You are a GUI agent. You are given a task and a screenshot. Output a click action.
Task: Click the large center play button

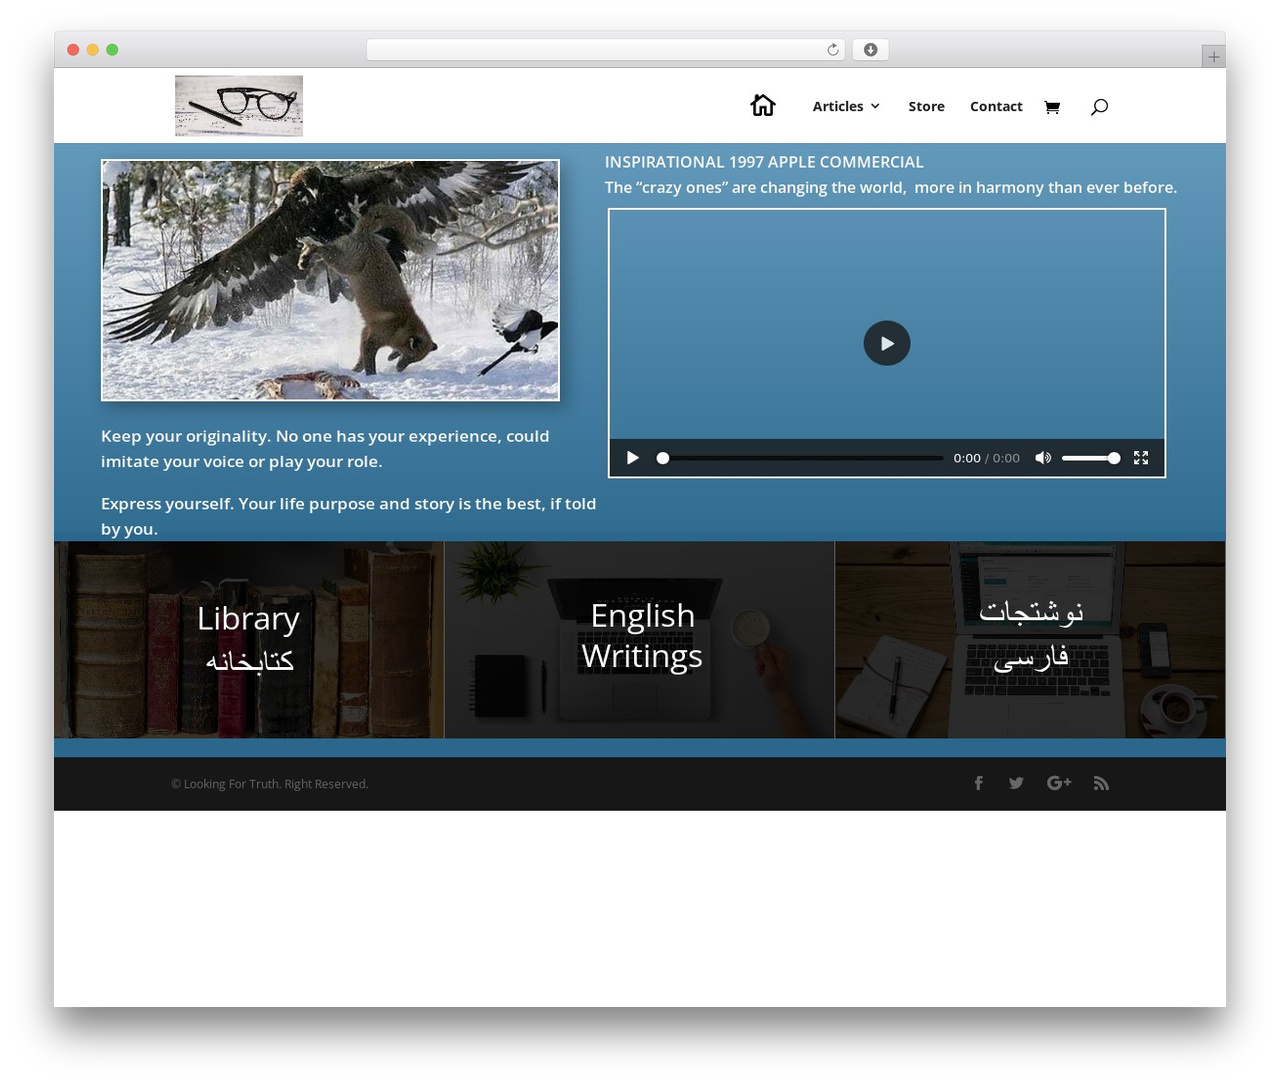(x=887, y=343)
